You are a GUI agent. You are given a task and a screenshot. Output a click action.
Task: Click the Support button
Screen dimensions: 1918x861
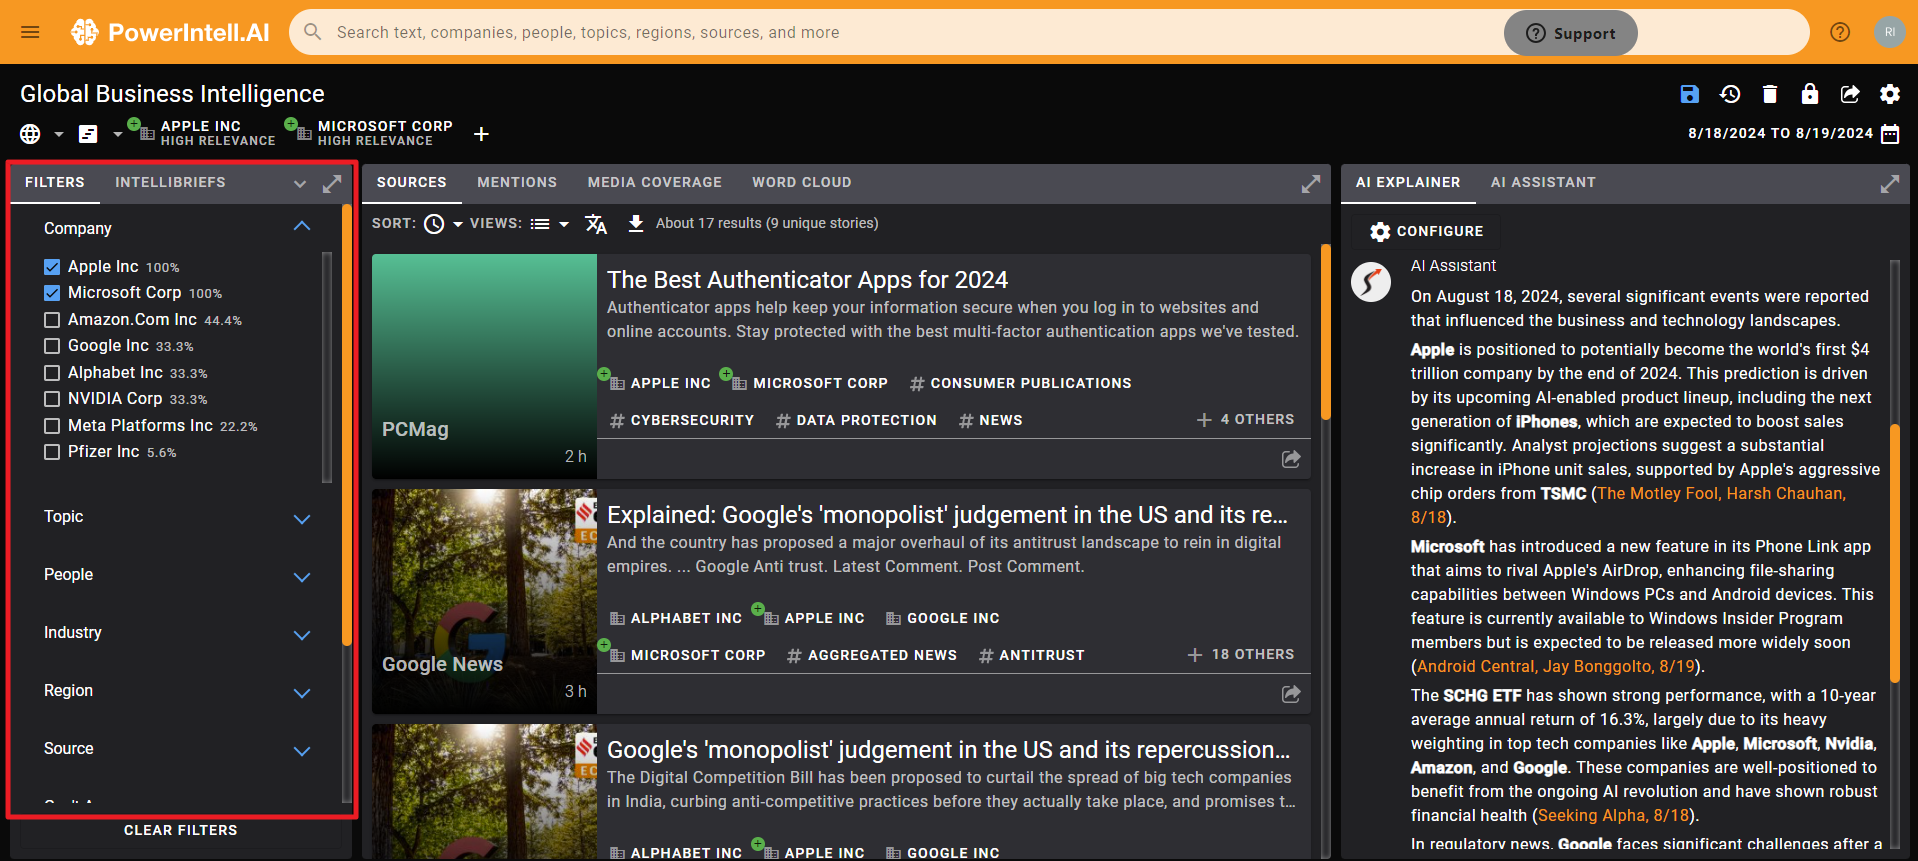click(1570, 33)
